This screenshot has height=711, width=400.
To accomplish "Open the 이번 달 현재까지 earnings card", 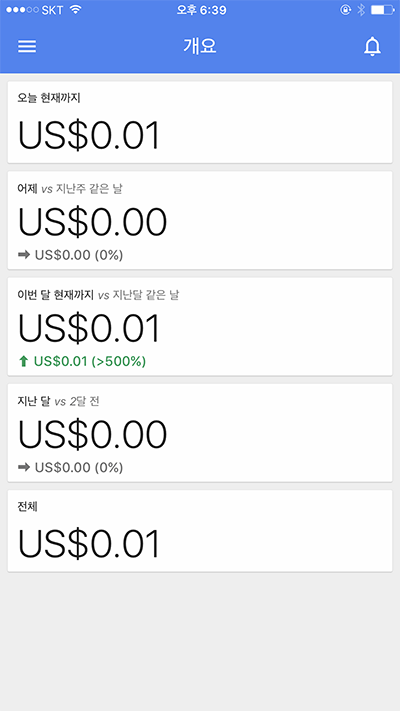I will [x=200, y=326].
